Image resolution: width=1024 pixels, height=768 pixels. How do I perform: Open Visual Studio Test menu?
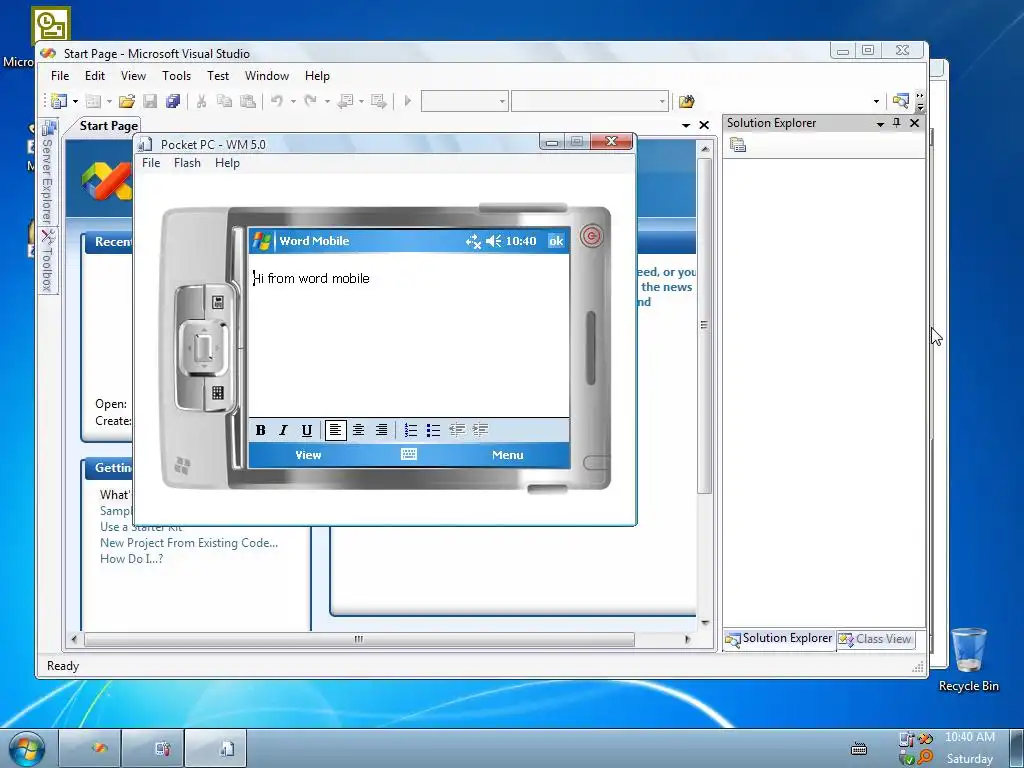tap(218, 76)
